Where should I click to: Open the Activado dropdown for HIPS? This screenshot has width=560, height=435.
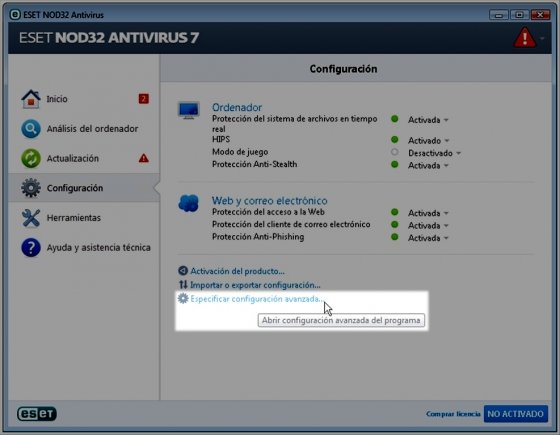[x=429, y=141]
